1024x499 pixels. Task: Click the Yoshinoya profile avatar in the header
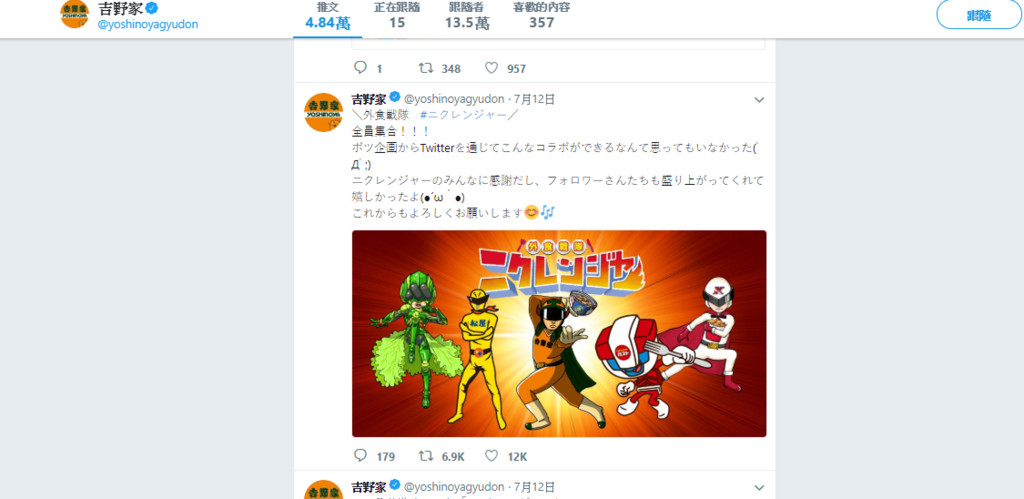[74, 14]
